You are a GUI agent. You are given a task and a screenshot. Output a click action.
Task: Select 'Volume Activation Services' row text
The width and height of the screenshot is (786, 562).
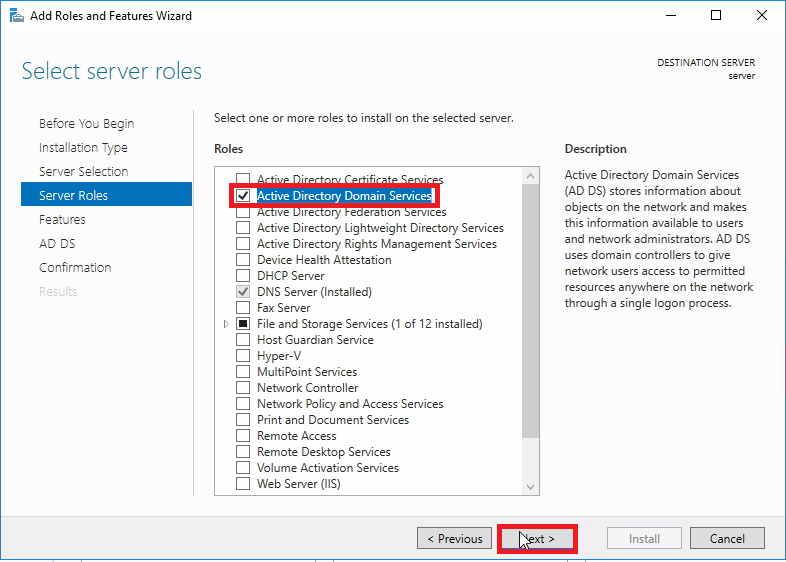click(328, 468)
